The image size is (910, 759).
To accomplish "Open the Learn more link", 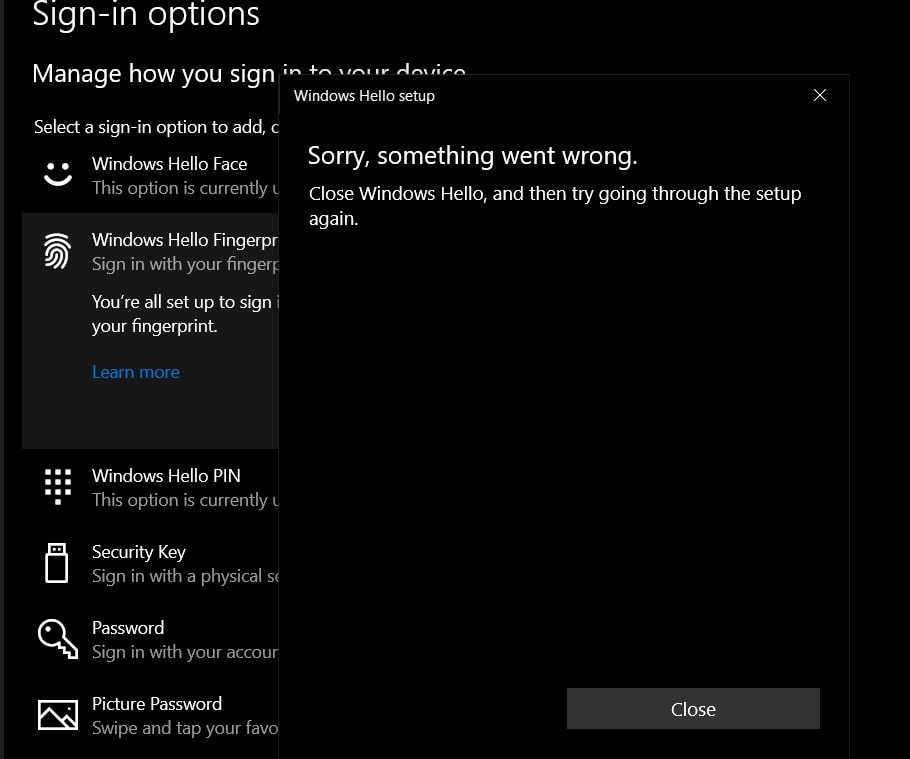I will click(x=135, y=371).
